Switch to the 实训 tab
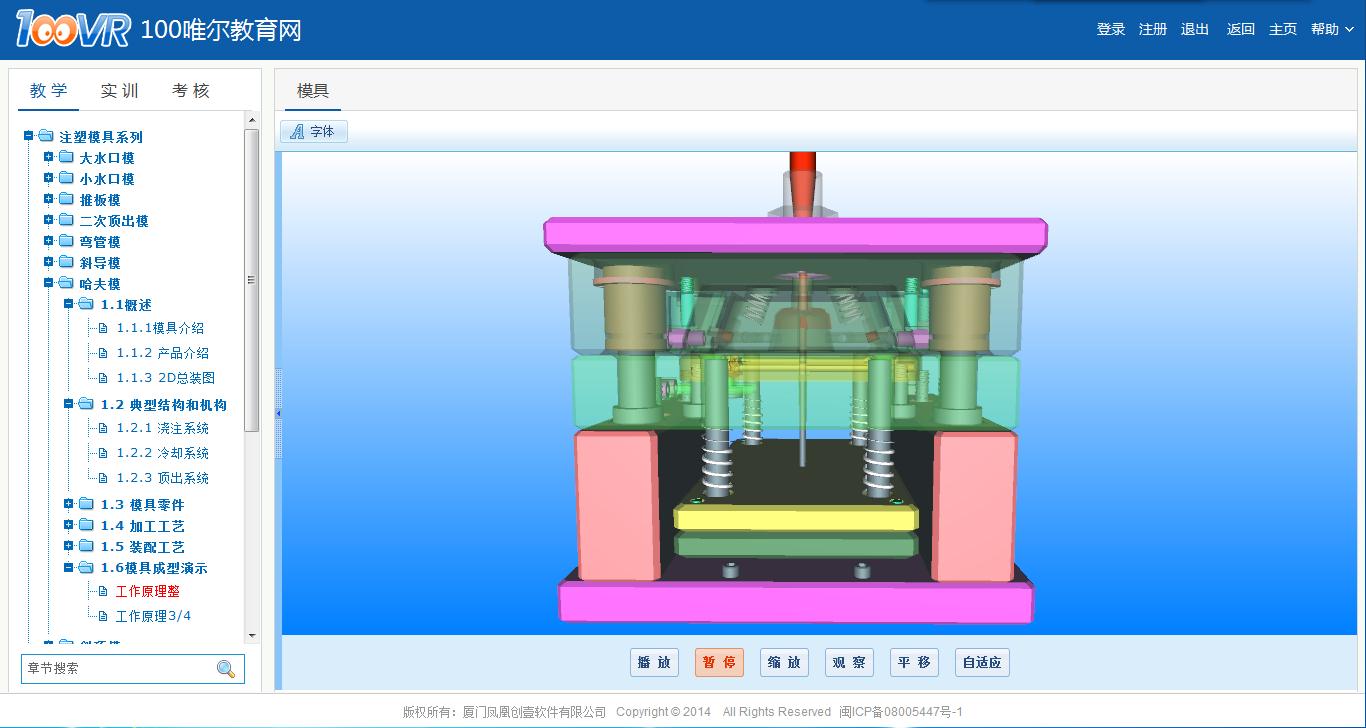The image size is (1366, 728). point(119,91)
